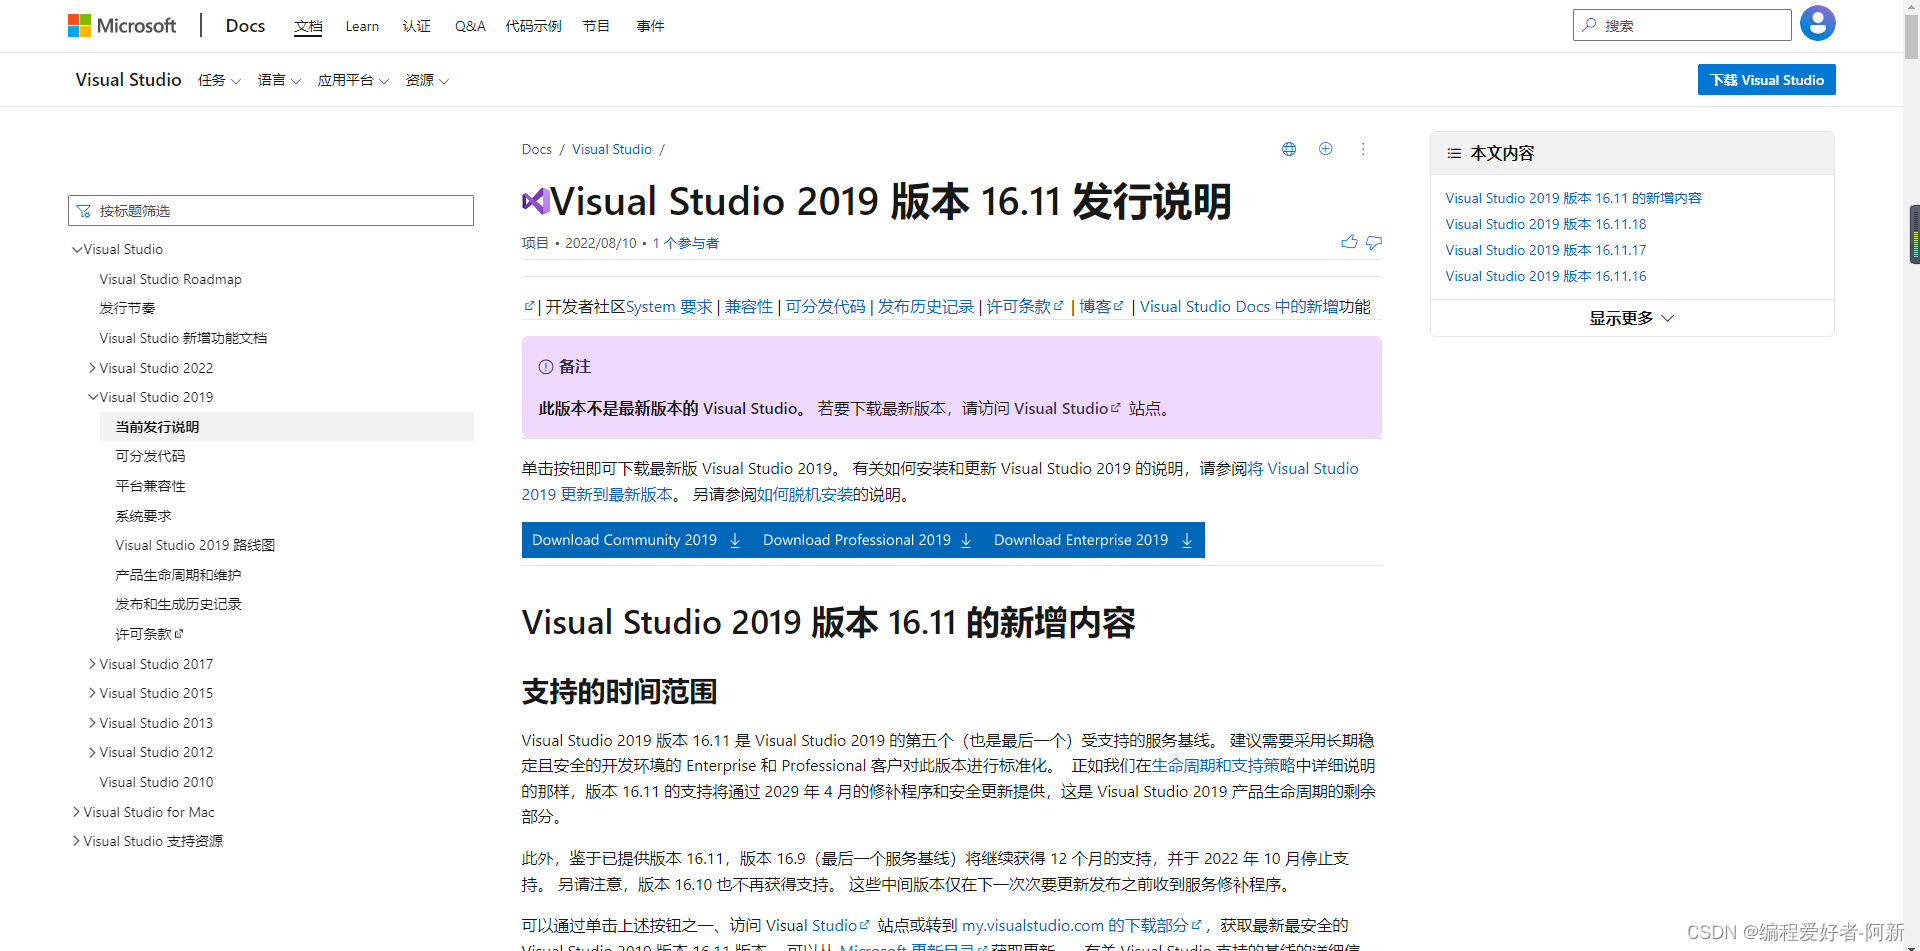The height and width of the screenshot is (951, 1920).
Task: Click the globe language icon
Action: 1289,149
